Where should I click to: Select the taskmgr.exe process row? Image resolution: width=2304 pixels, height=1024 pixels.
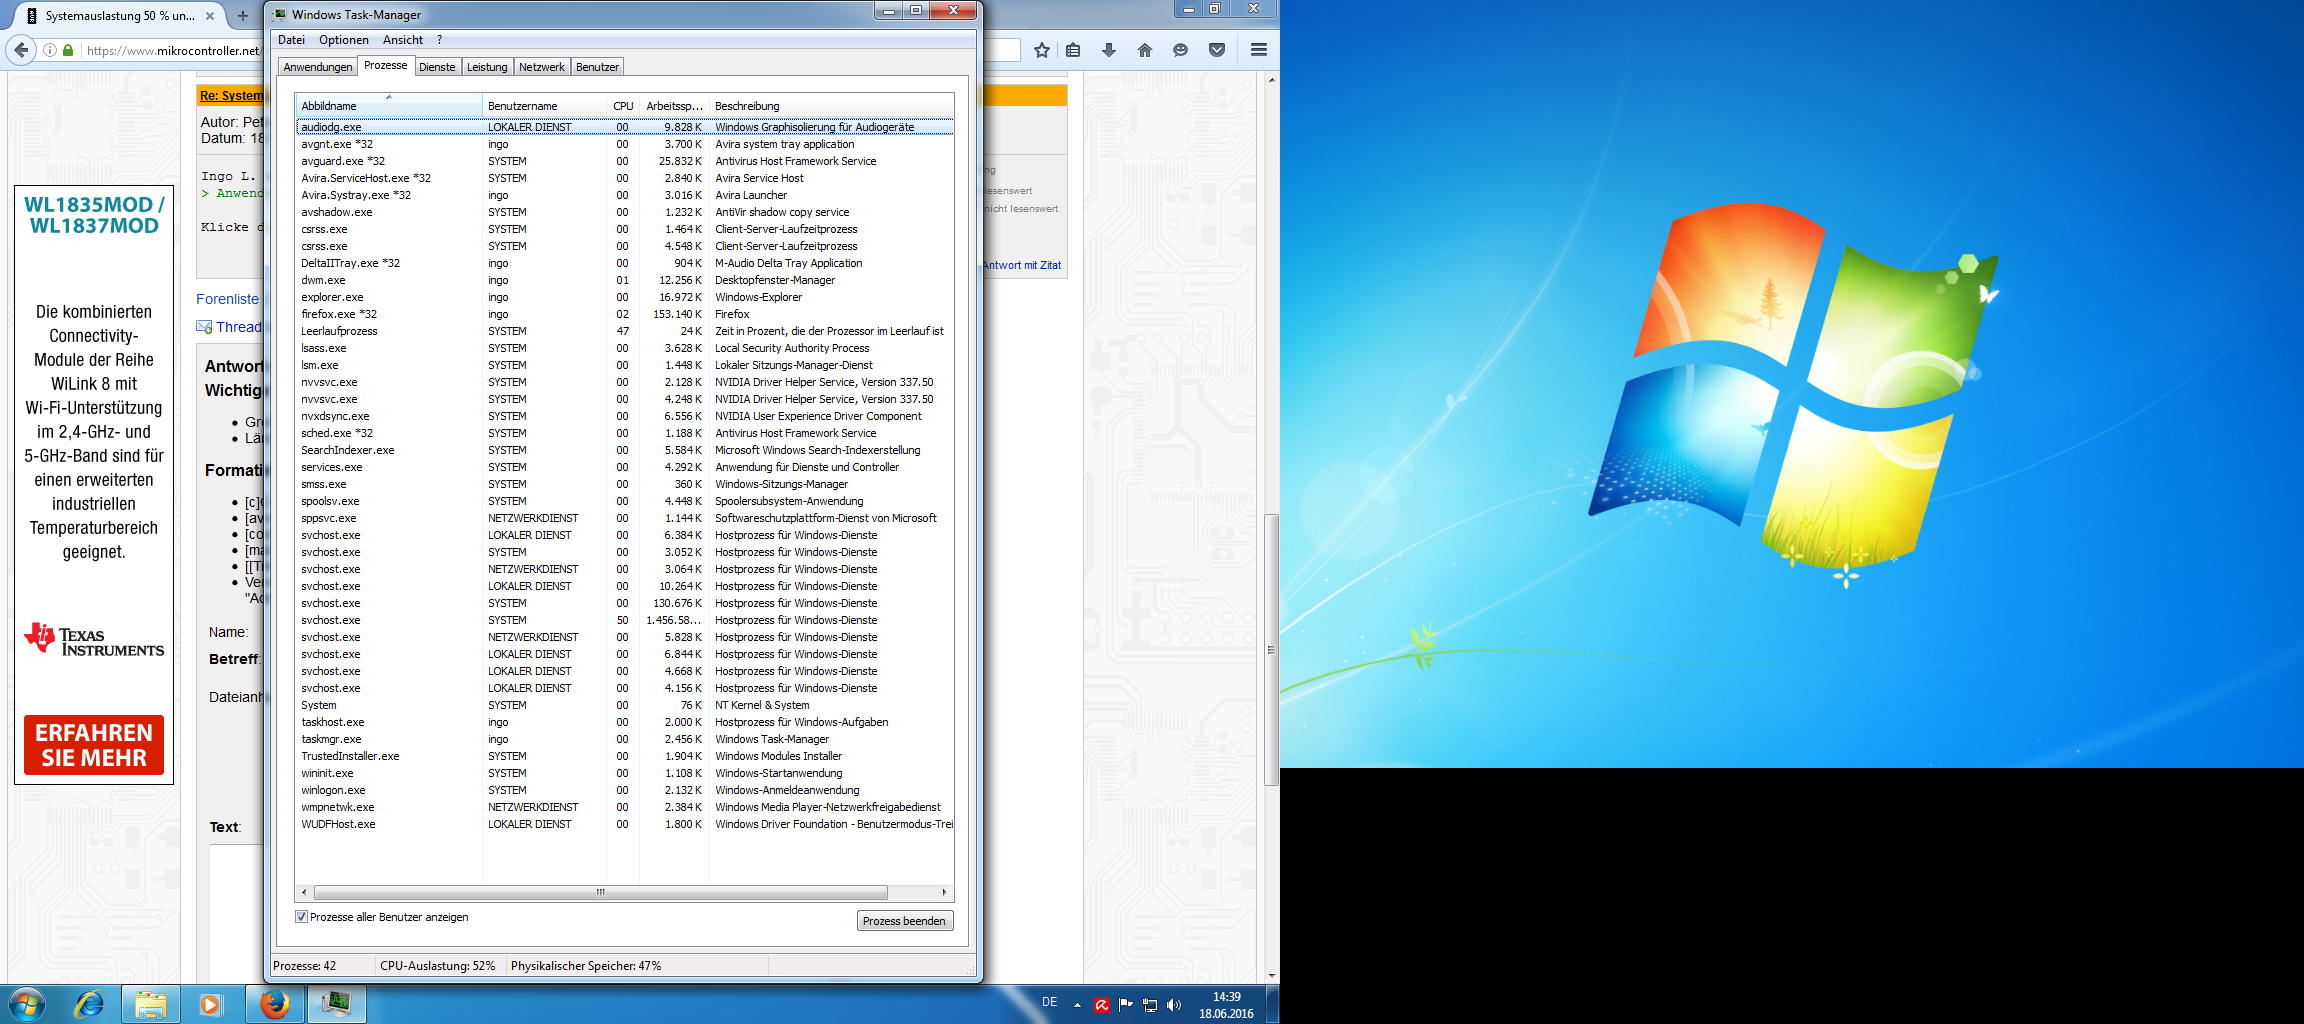click(x=624, y=739)
